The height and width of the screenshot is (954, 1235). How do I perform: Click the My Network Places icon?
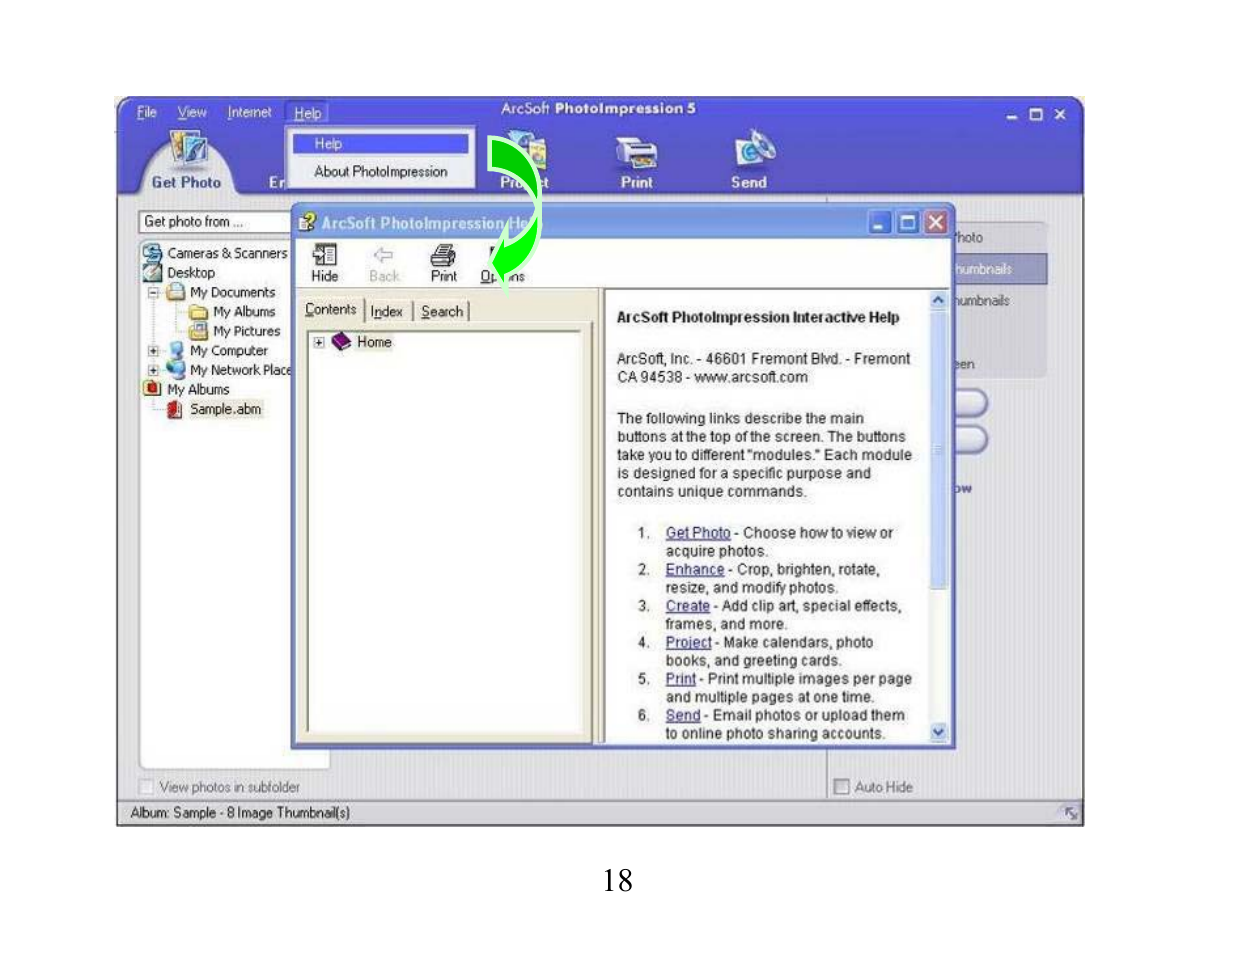176,369
